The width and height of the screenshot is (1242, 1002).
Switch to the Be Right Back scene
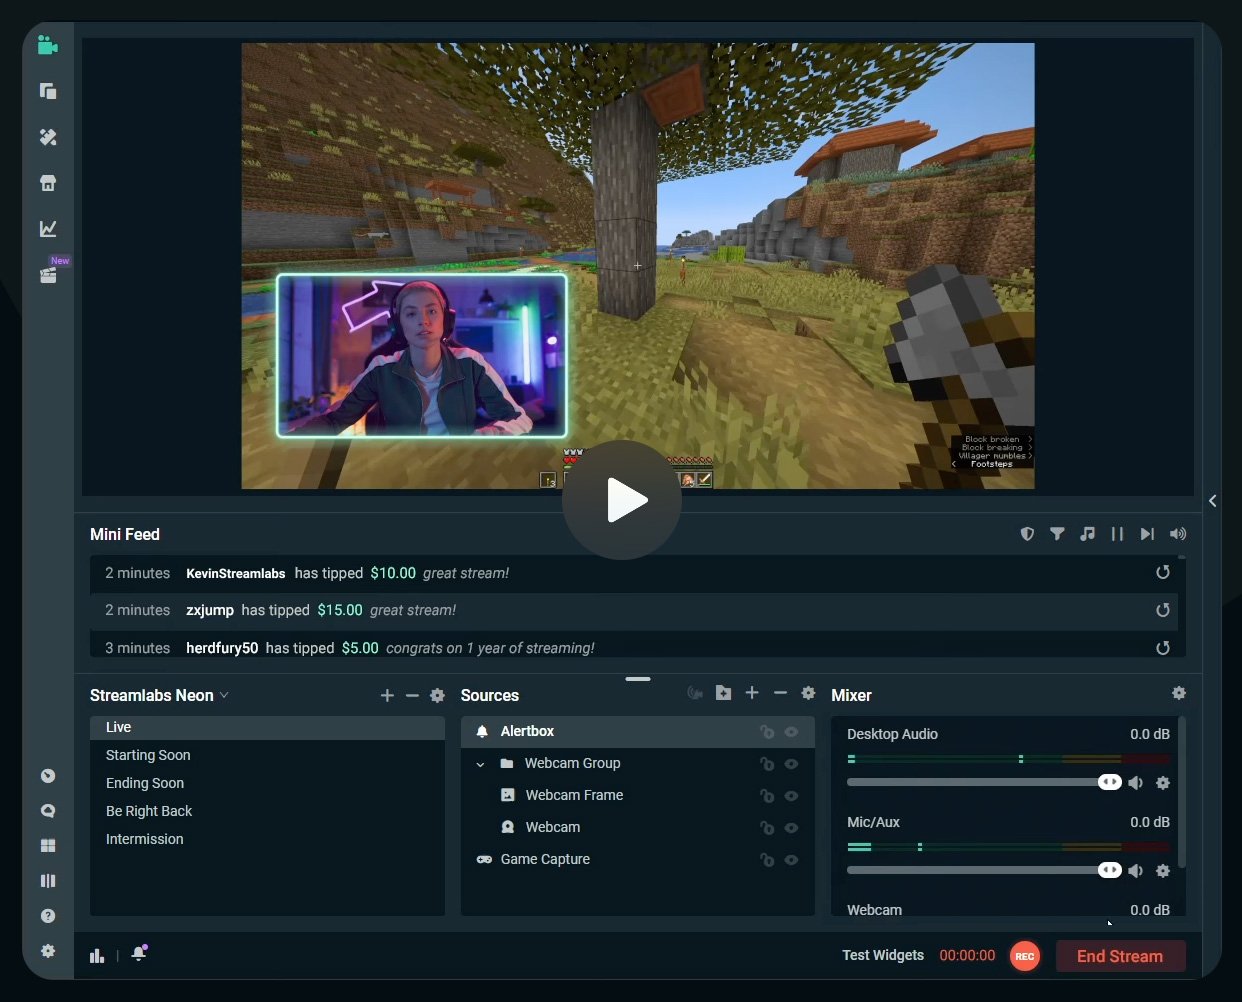(149, 811)
